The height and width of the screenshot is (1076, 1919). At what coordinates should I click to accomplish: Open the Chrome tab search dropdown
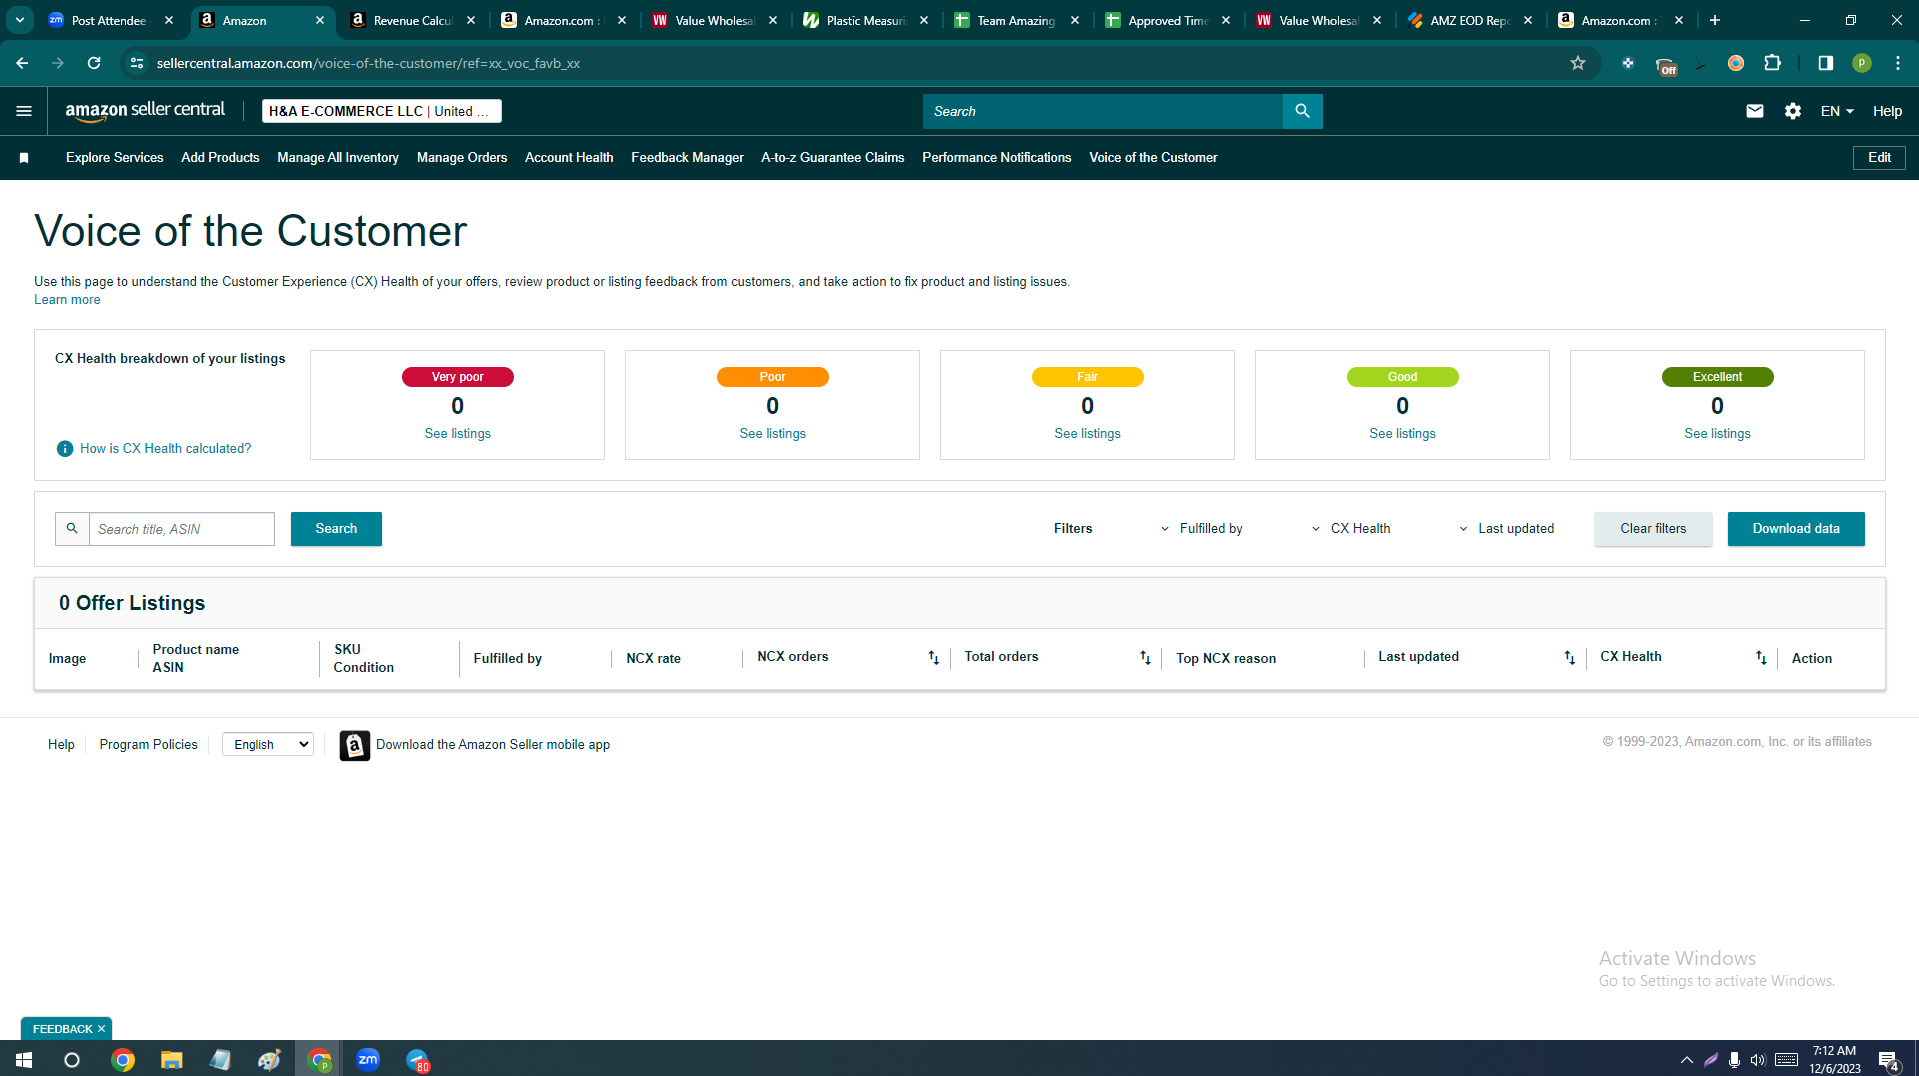[x=19, y=20]
